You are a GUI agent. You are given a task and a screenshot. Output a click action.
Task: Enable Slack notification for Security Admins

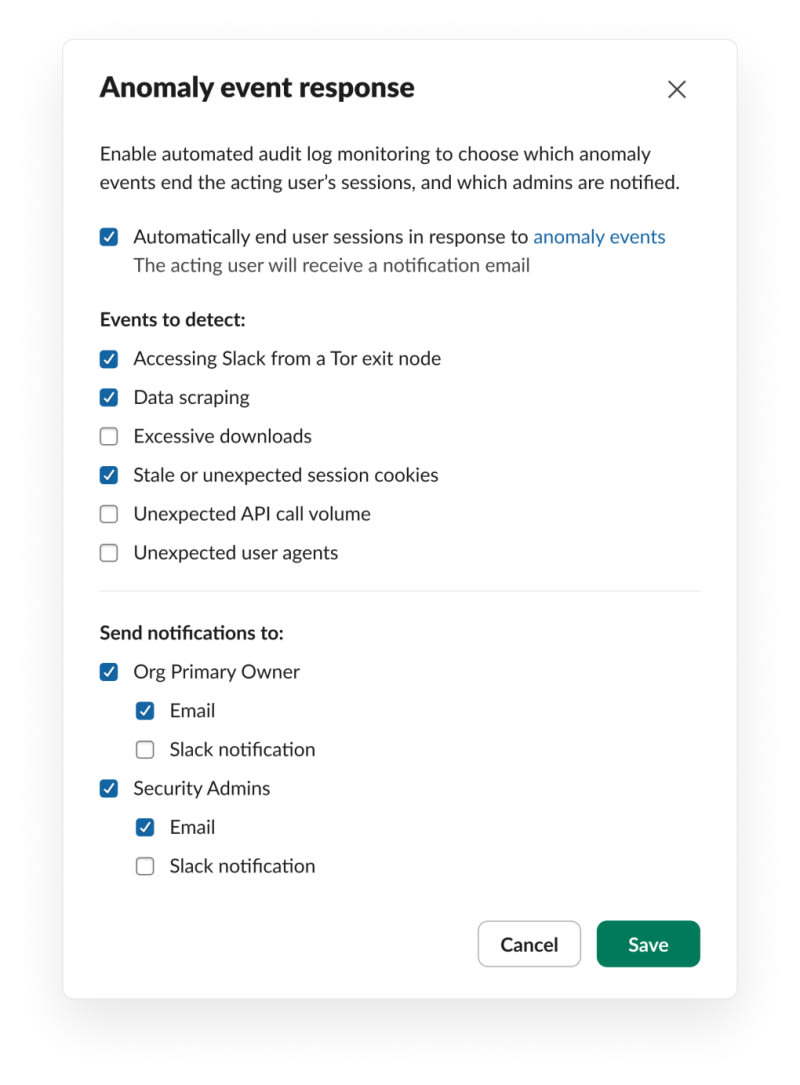145,867
